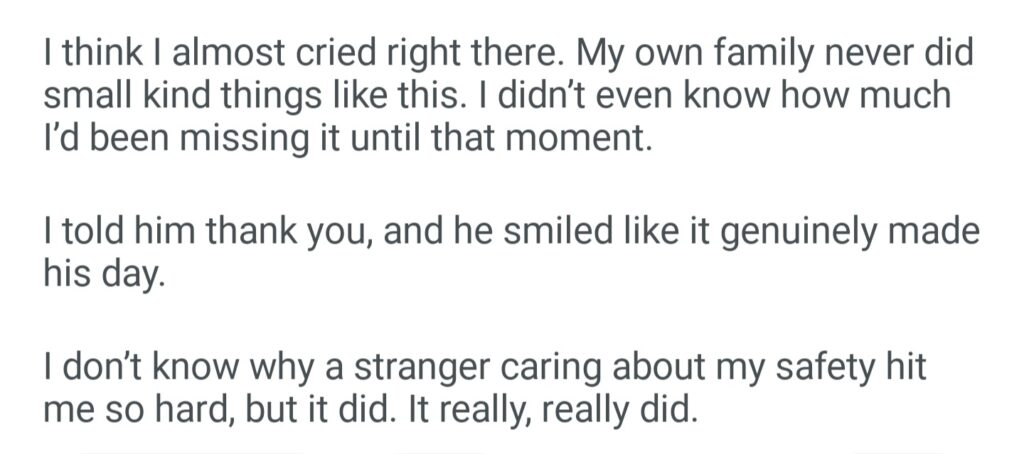This screenshot has height=454, width=1024.
Task: Click the word "cried" in first paragraph
Action: click(285, 51)
